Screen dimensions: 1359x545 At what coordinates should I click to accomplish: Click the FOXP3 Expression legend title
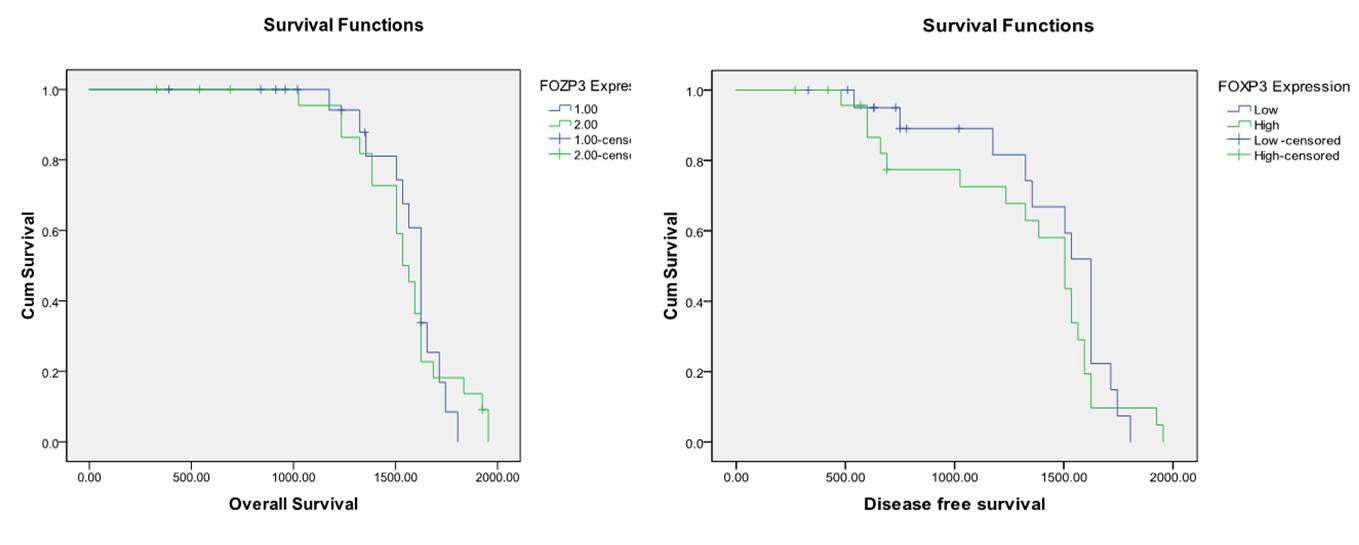(1283, 87)
